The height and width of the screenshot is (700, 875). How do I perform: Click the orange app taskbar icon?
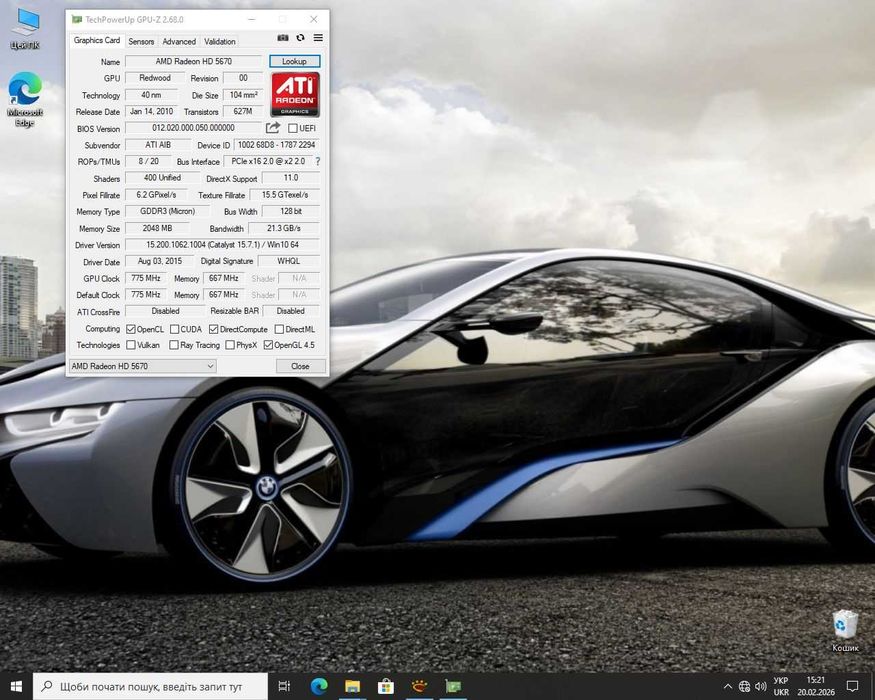(419, 686)
